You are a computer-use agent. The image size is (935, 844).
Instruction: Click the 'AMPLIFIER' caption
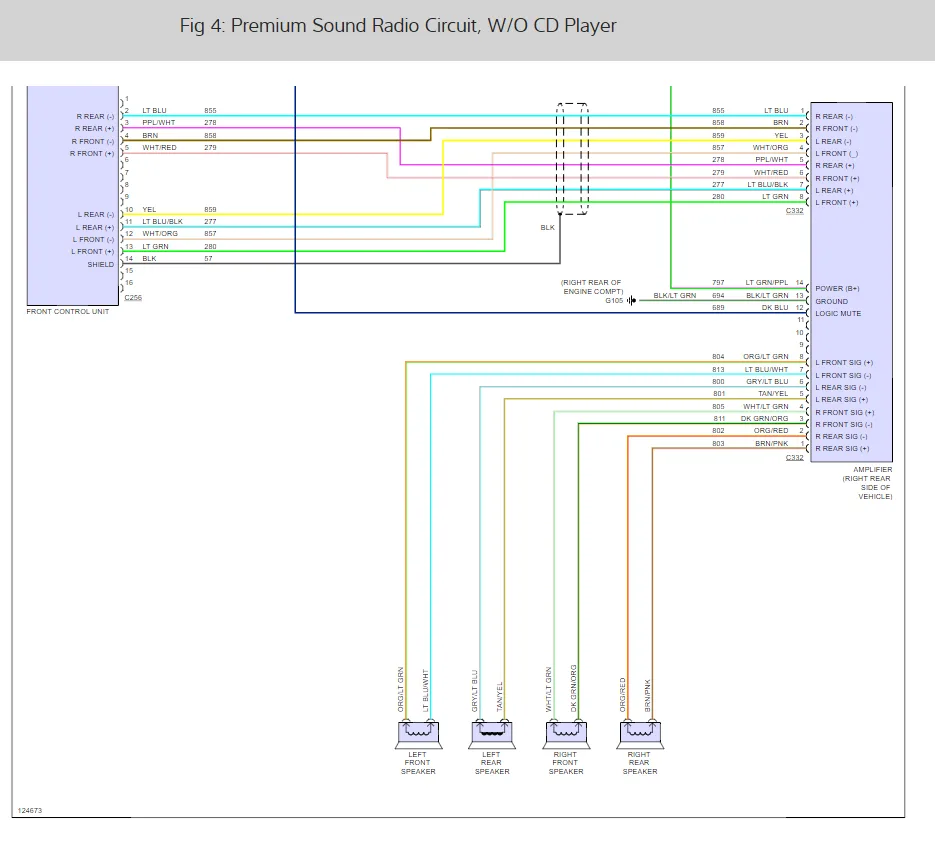[x=872, y=469]
